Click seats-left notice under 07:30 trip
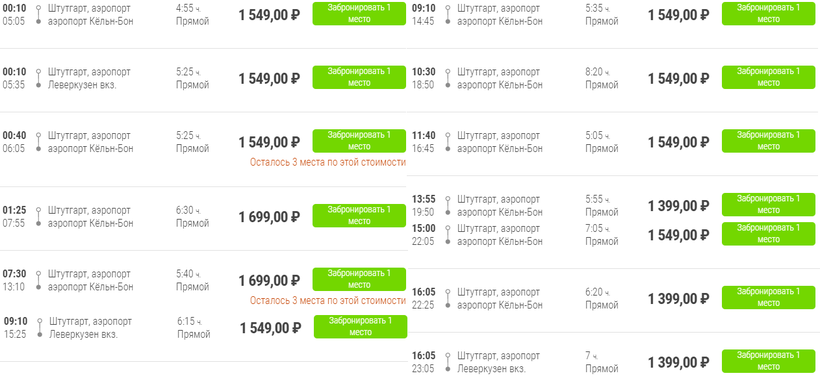The image size is (820, 380). pos(328,301)
